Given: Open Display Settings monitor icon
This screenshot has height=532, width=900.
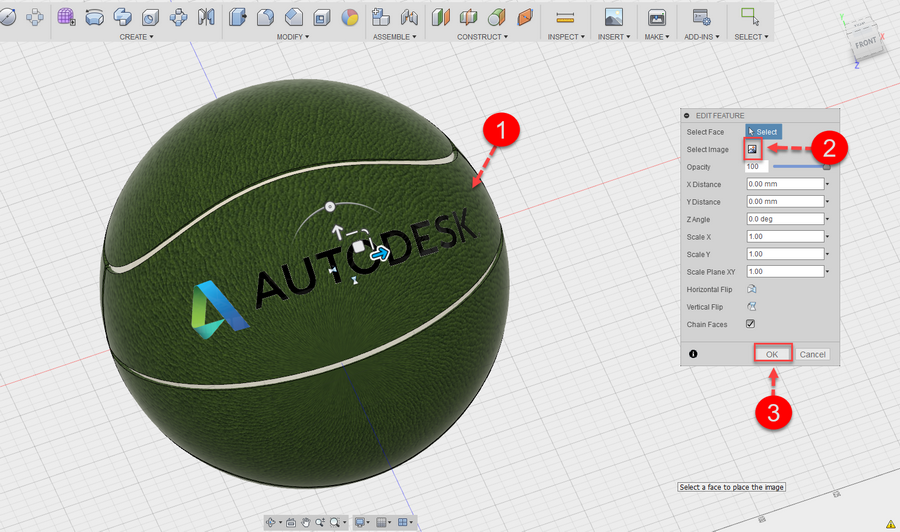Looking at the screenshot, I should coord(360,522).
